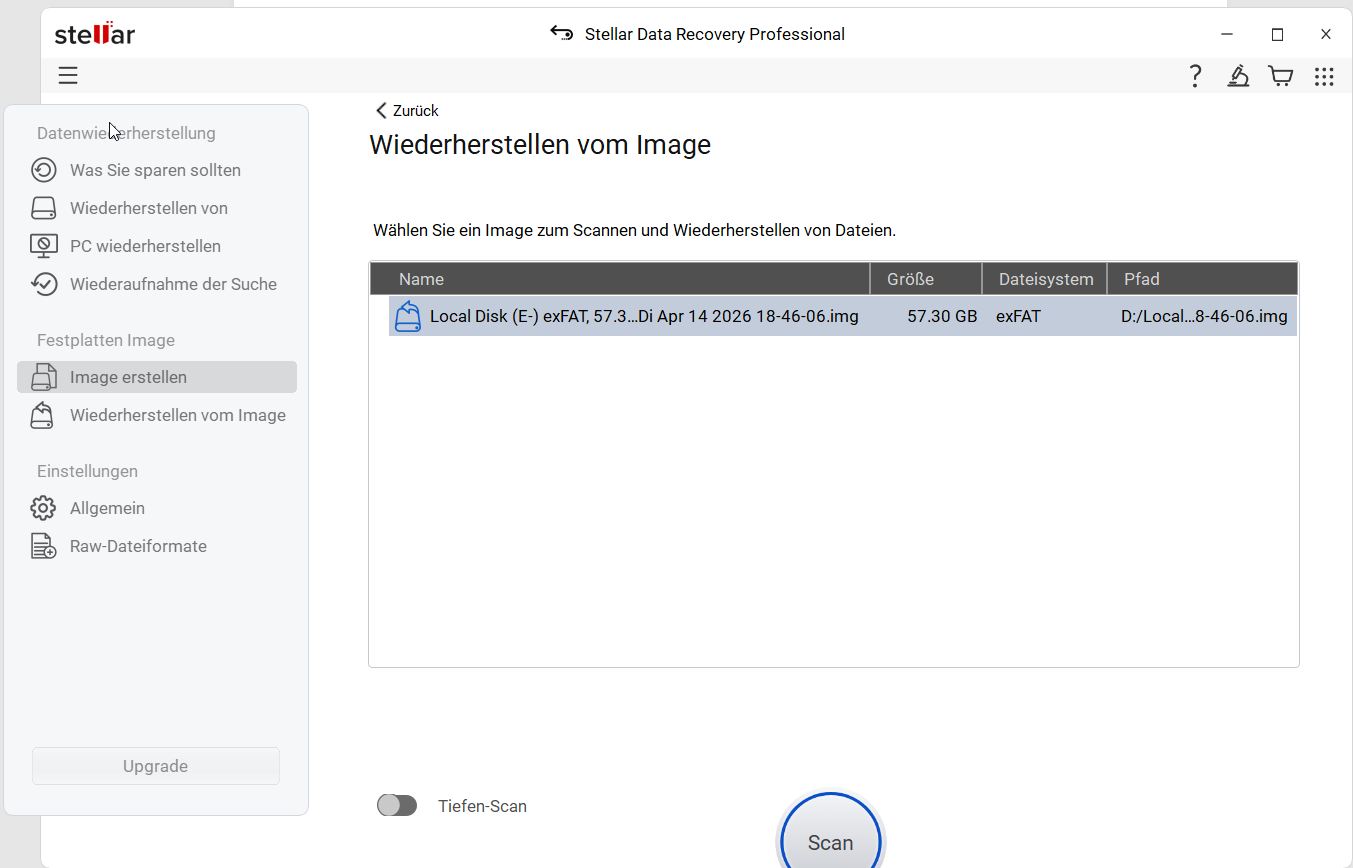Click the 'Image erstellen' icon
The image size is (1353, 868).
43,377
